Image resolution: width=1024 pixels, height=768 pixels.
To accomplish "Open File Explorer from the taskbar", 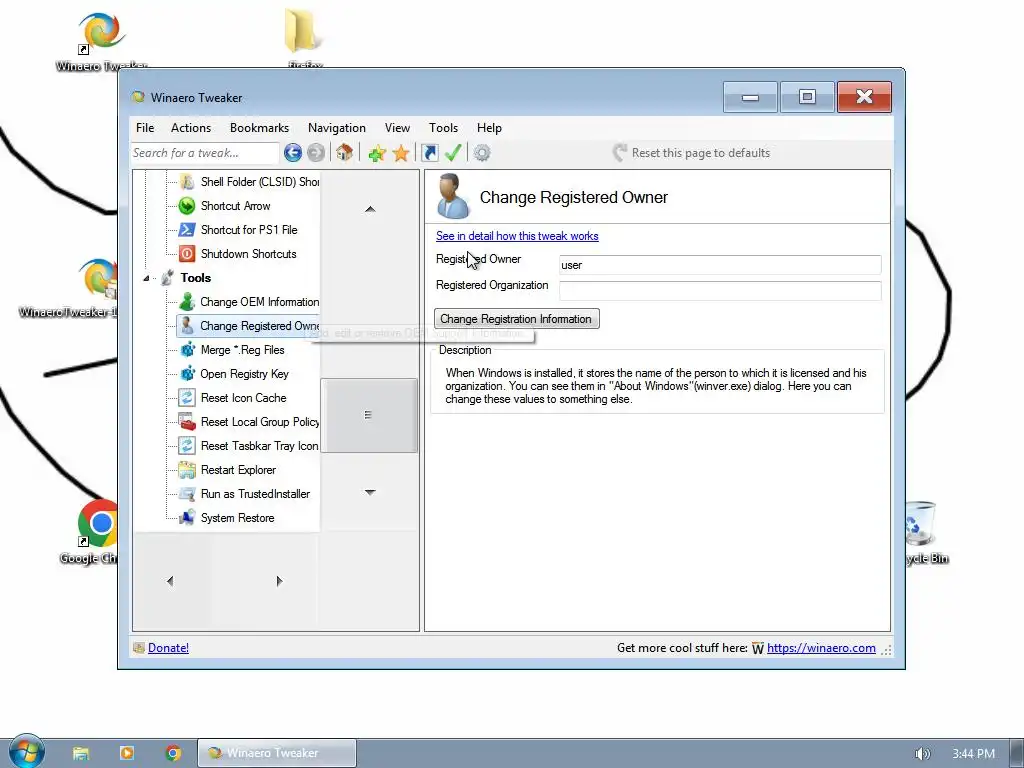I will point(81,753).
